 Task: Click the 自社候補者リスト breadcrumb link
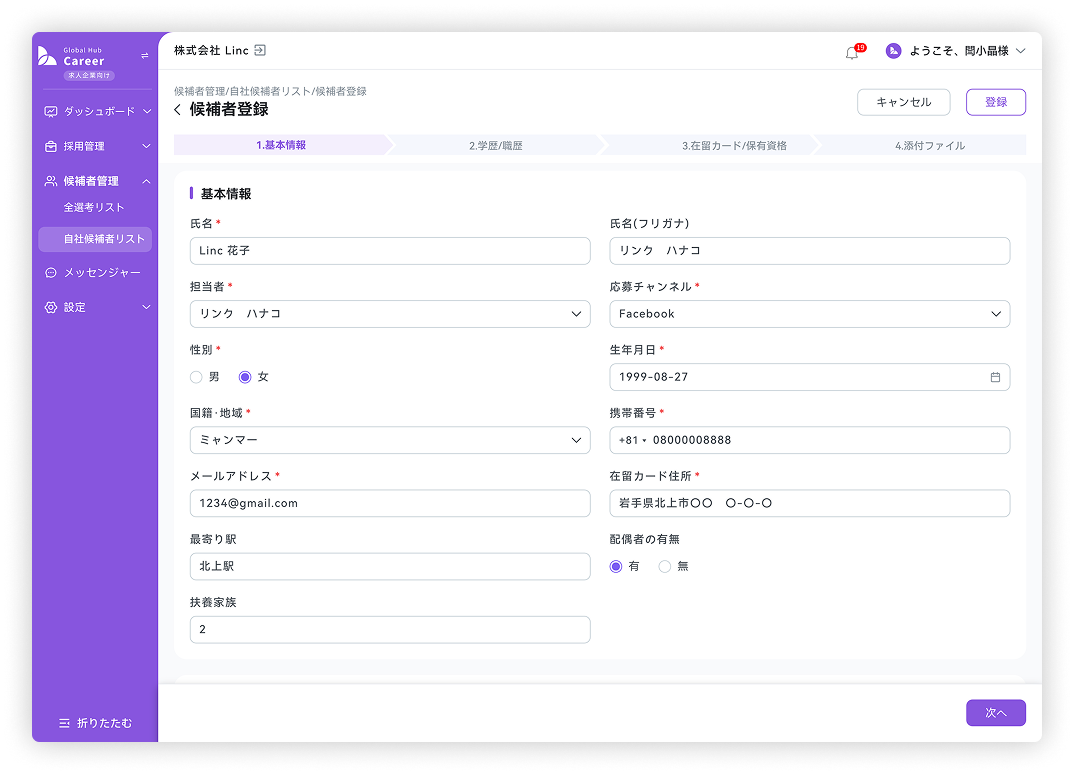pos(269,91)
